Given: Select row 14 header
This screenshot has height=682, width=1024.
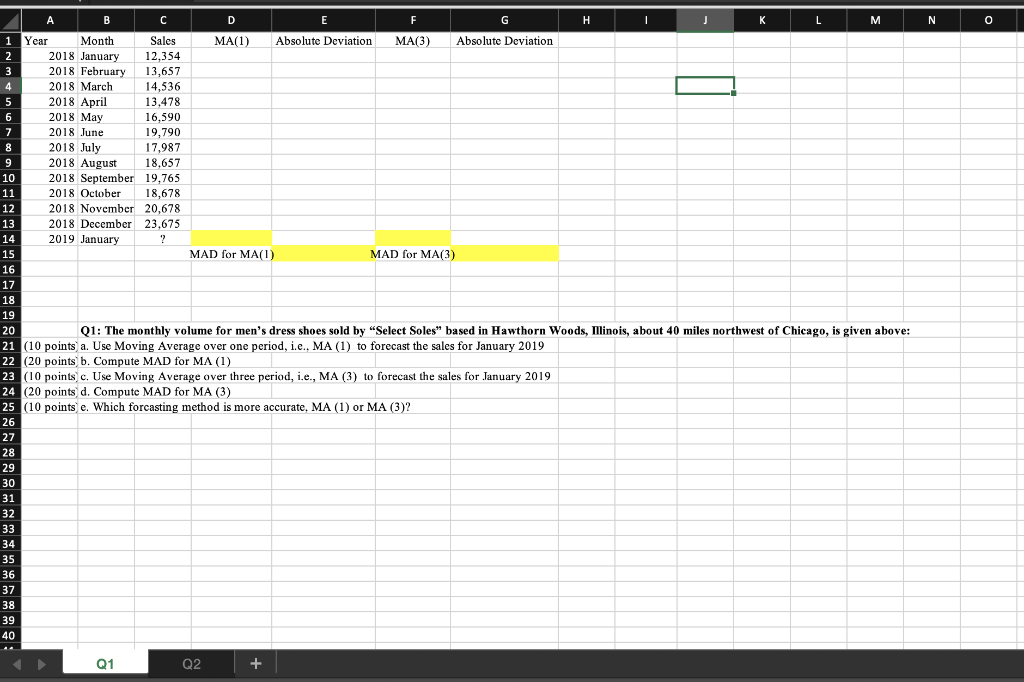Looking at the screenshot, I should tap(8, 239).
